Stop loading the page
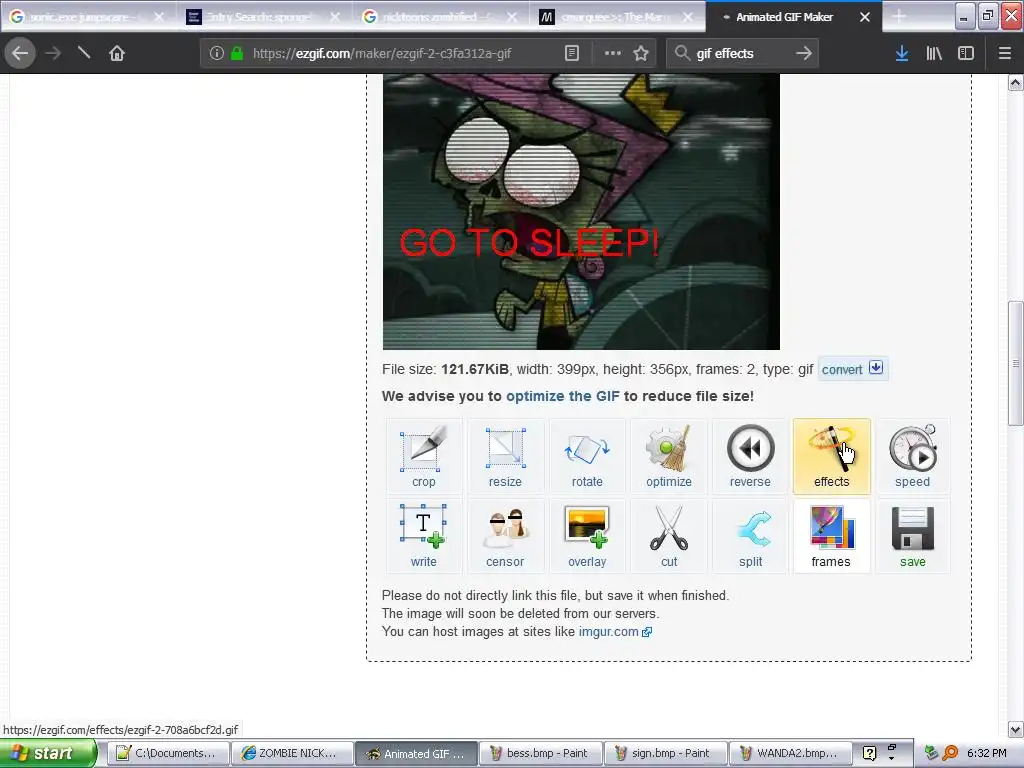Screen dimensions: 1024x768 pos(84,53)
